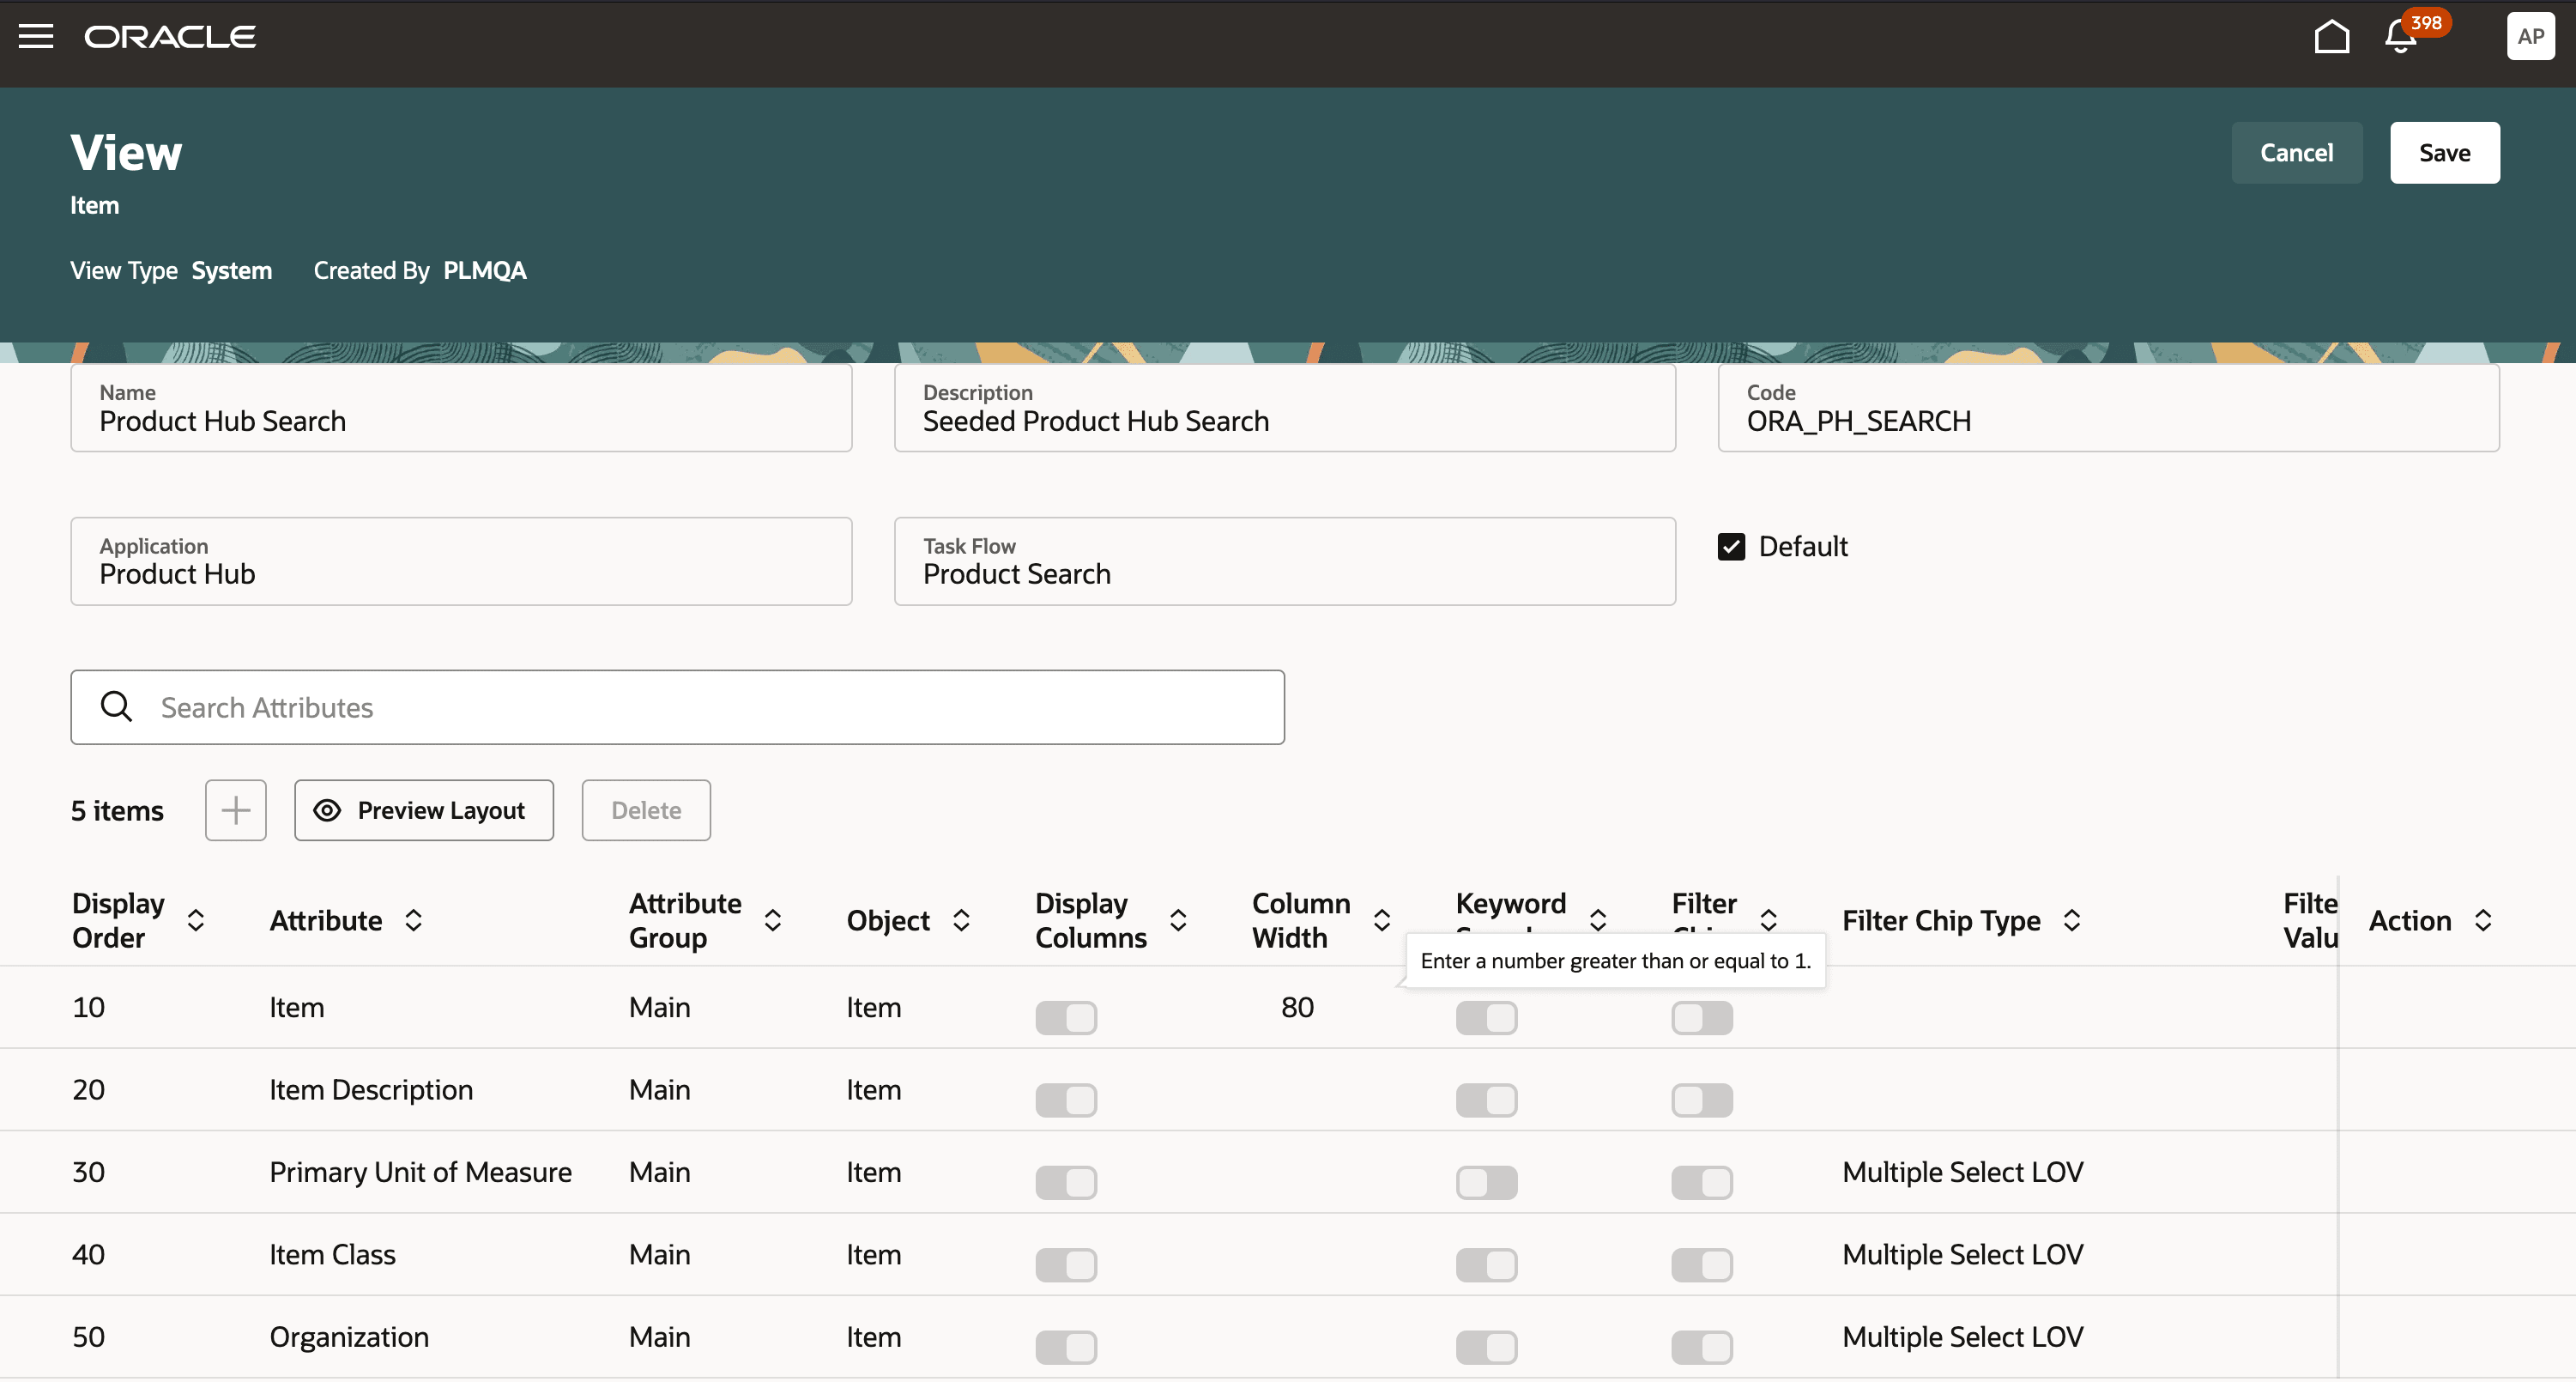Toggle Filter Chips for Organization row
Viewport: 2576px width, 1382px height.
pyautogui.click(x=1702, y=1347)
